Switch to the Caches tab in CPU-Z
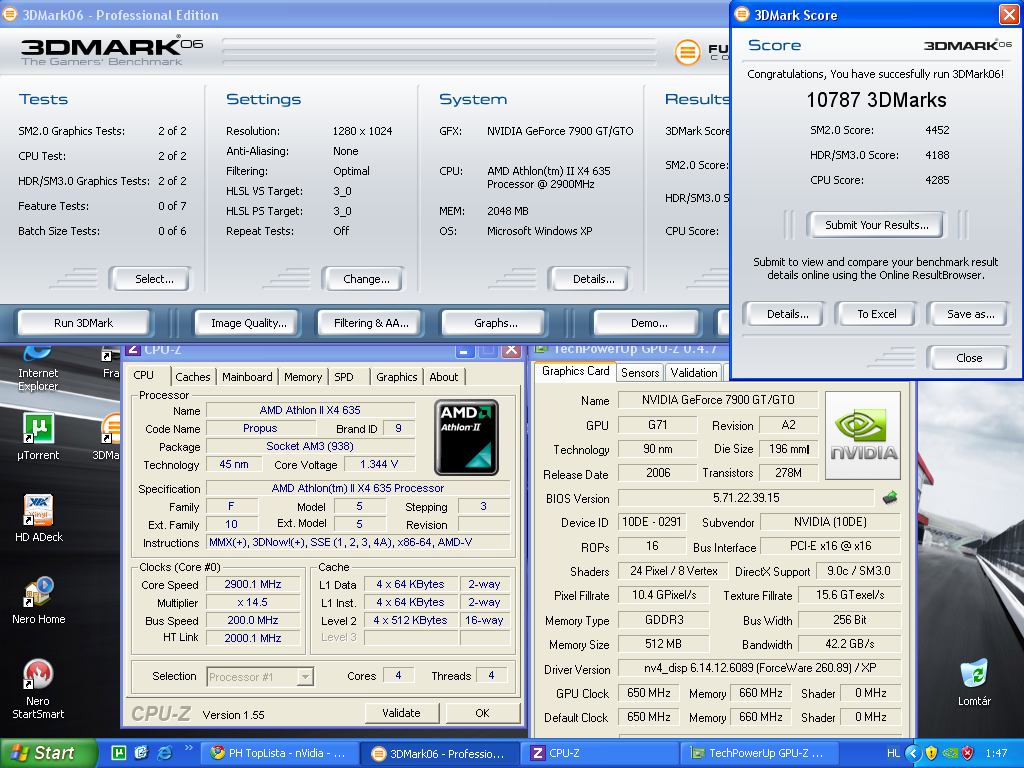Screen dimensions: 1024x768 click(193, 377)
